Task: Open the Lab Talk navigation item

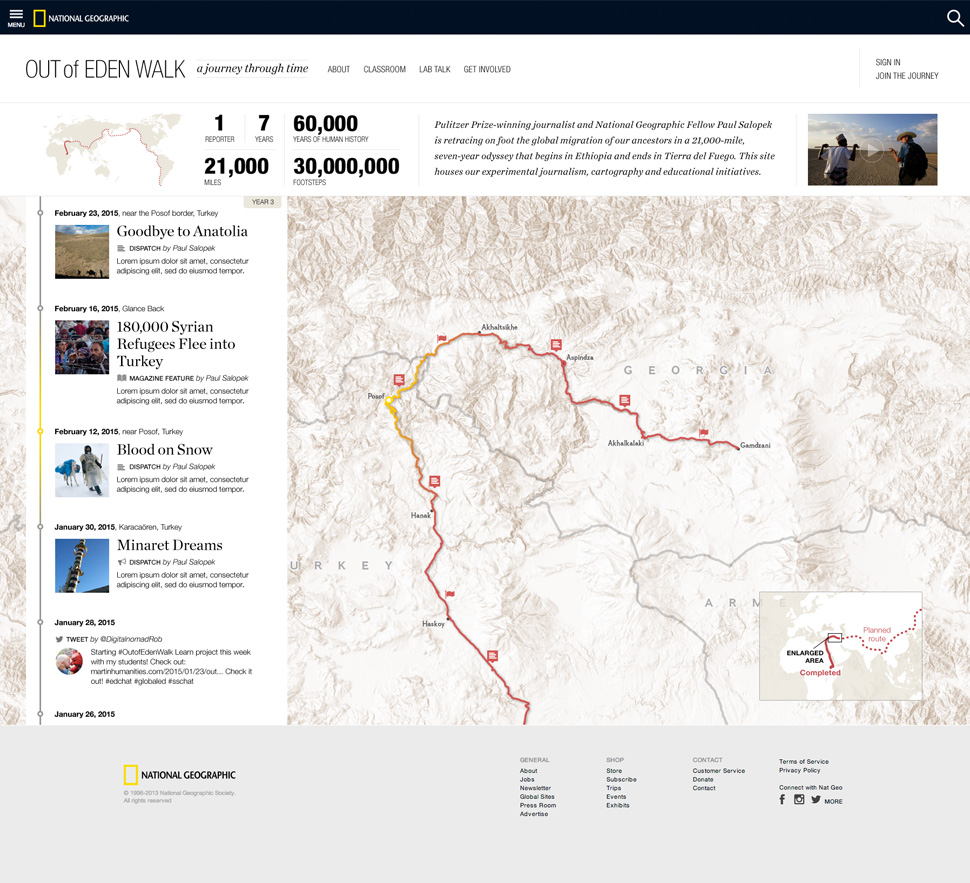Action: pyautogui.click(x=435, y=69)
